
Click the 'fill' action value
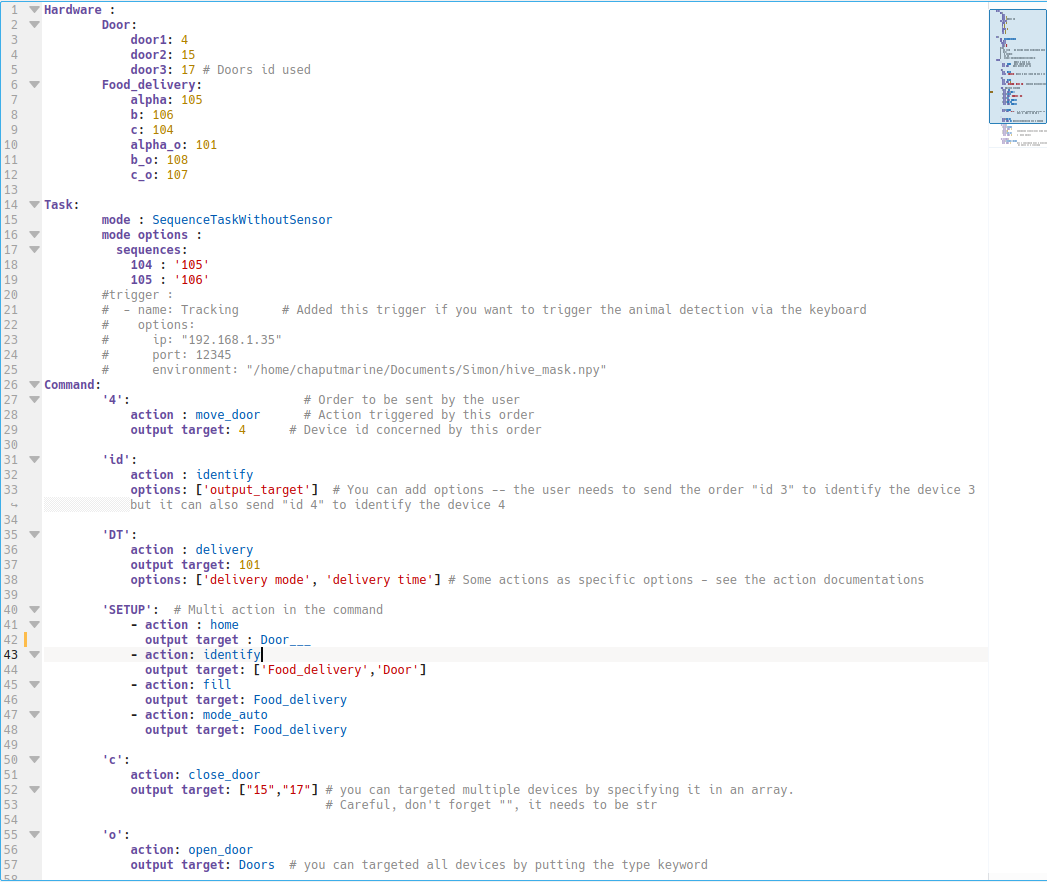217,685
